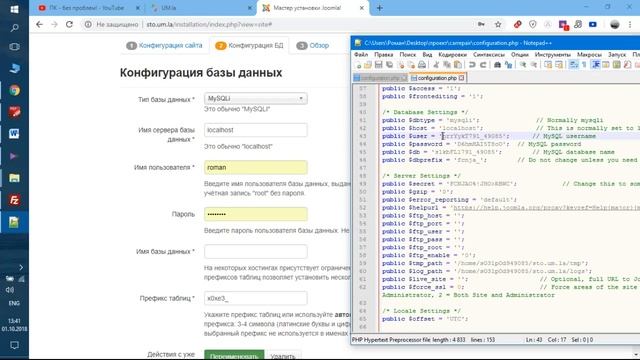Open the Опции menu in Notepad++
This screenshot has width=640, height=360.
(x=519, y=54)
